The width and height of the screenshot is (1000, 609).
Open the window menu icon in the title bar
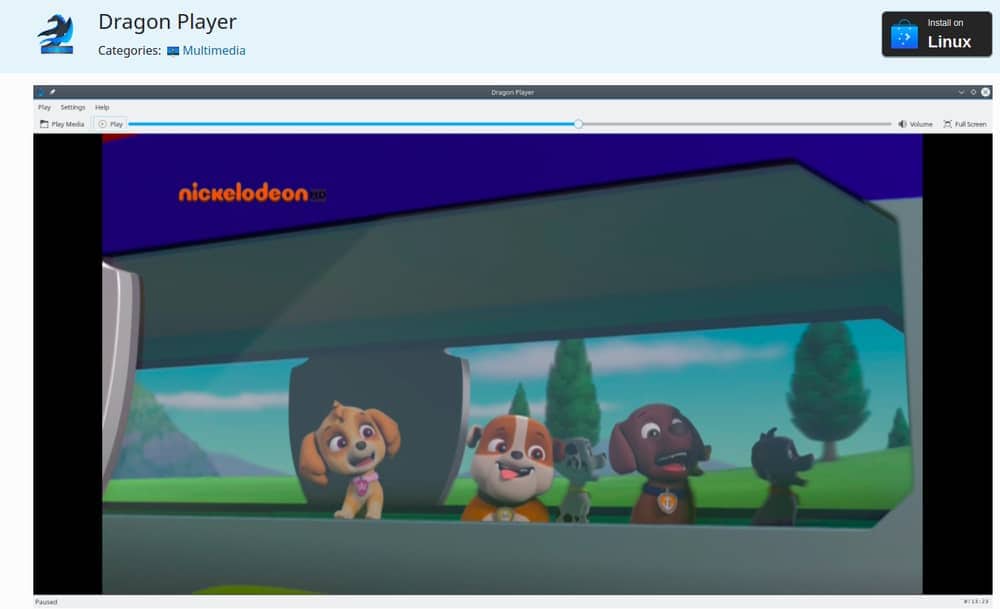pyautogui.click(x=41, y=92)
